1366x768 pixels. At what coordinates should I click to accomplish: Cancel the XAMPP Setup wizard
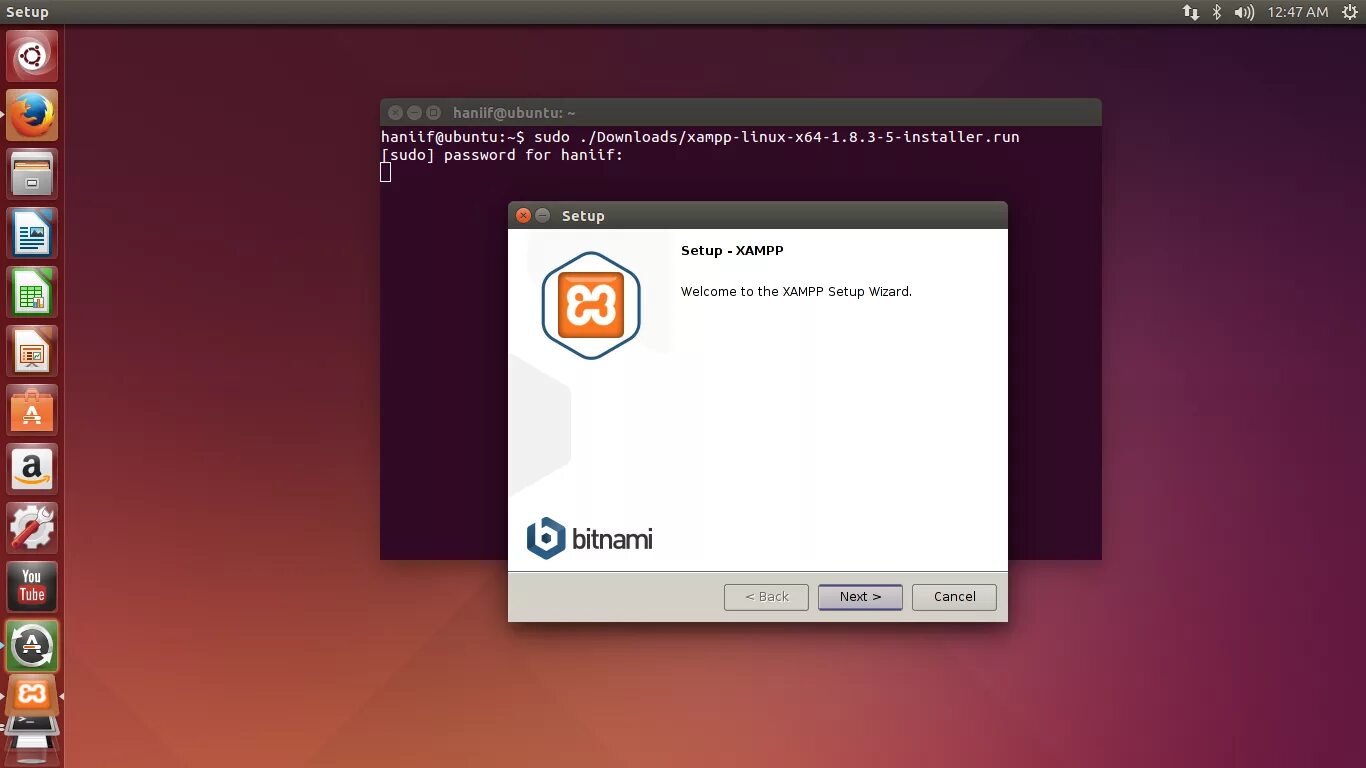[954, 597]
